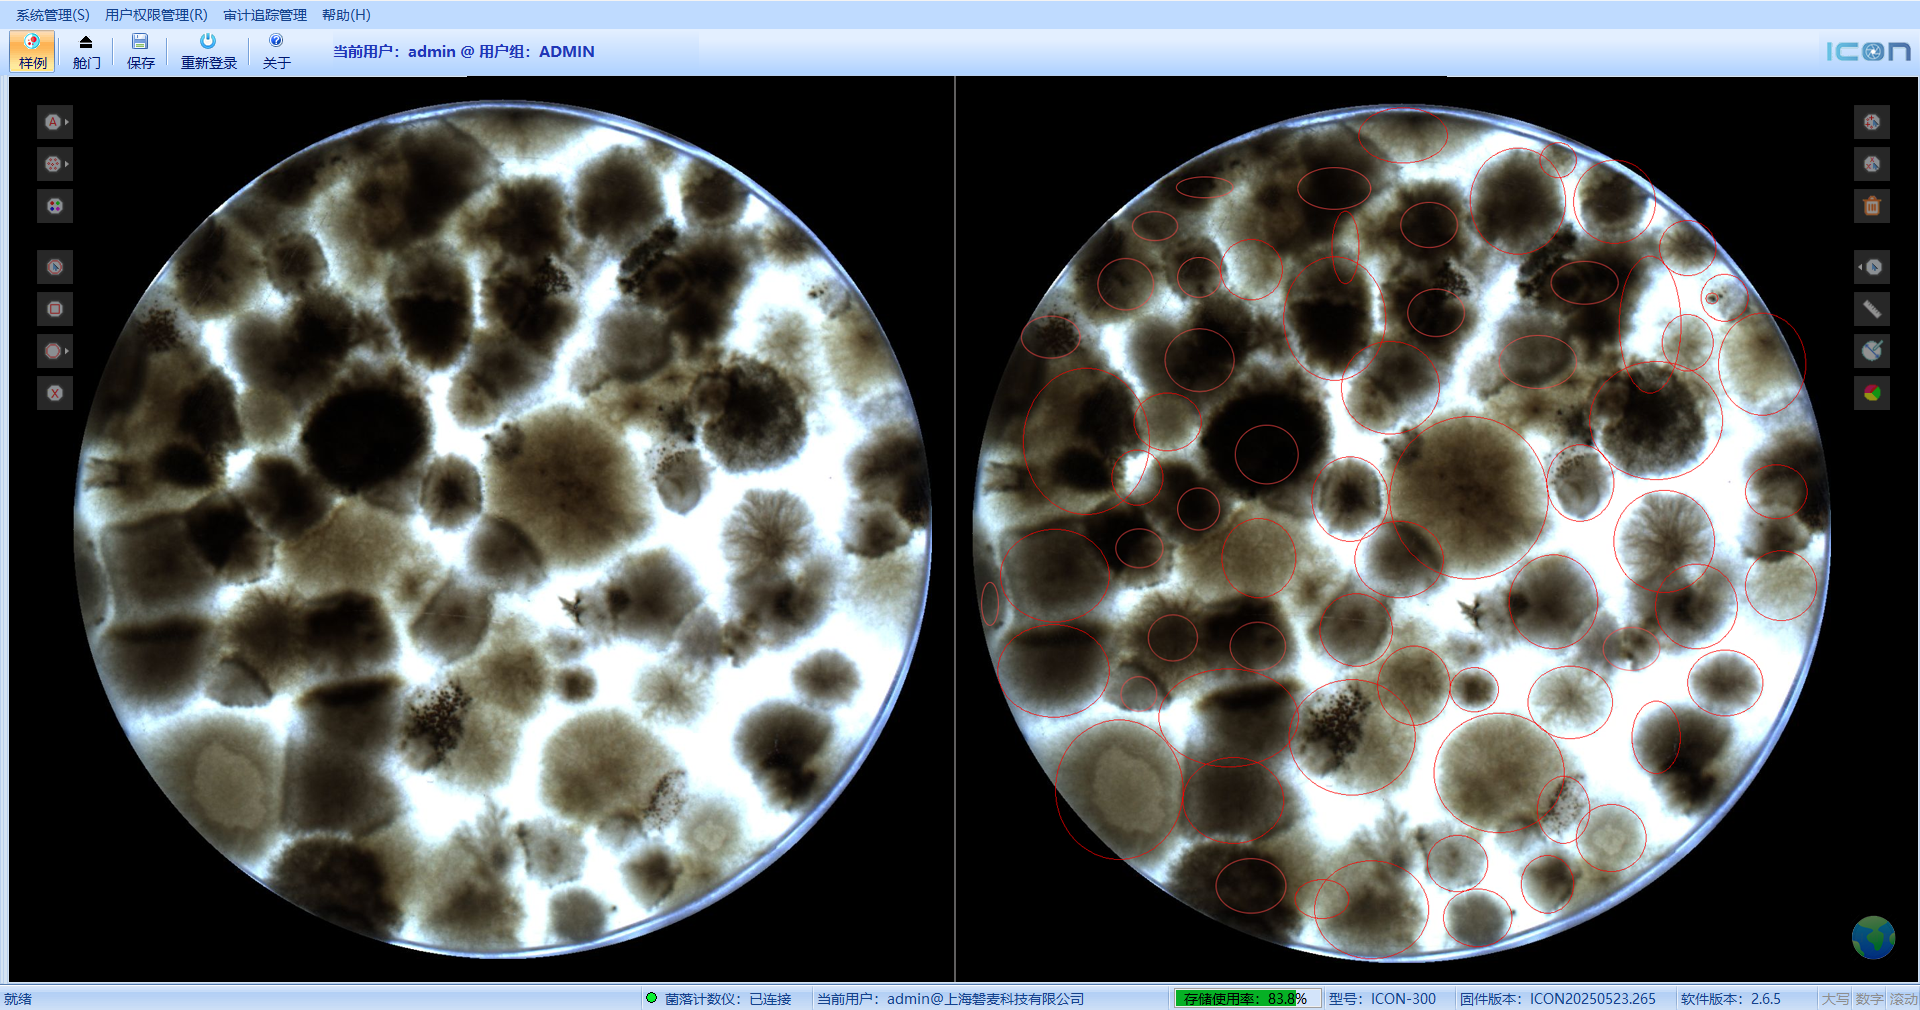Open the 系统管理(S) menu
This screenshot has height=1010, width=1920.
52,15
